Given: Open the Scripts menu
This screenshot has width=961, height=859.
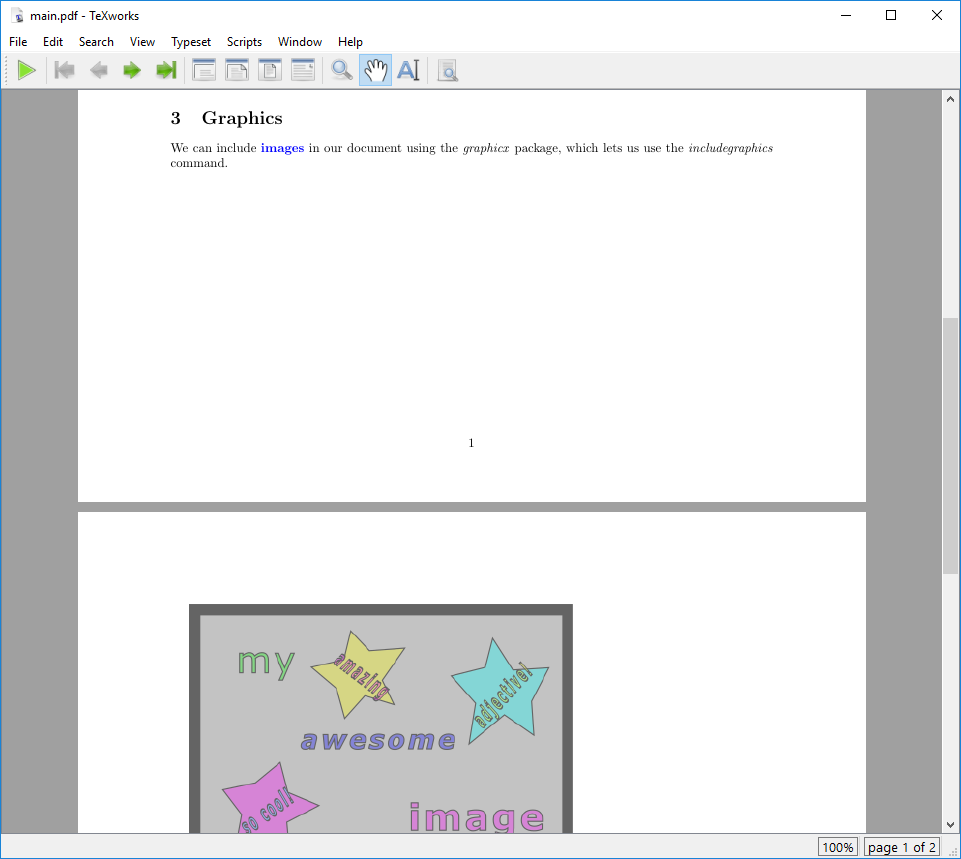Looking at the screenshot, I should pyautogui.click(x=244, y=41).
